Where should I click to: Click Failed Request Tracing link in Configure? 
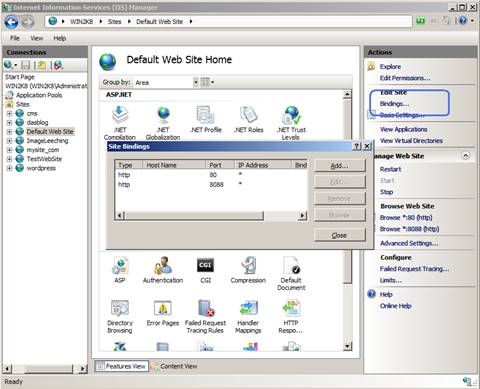[415, 269]
